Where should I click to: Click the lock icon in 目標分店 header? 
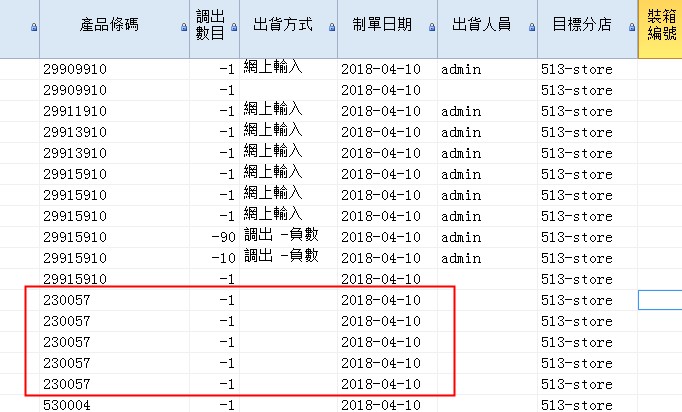629,29
